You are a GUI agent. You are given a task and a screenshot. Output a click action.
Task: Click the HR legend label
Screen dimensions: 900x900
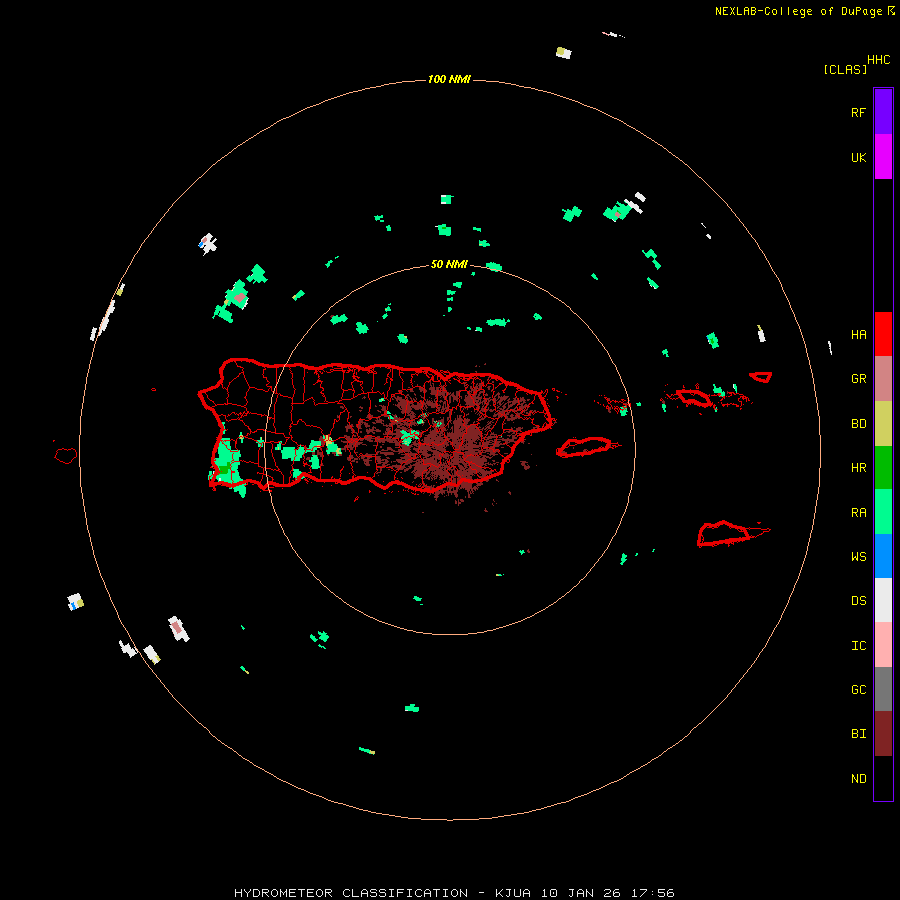[x=858, y=468]
